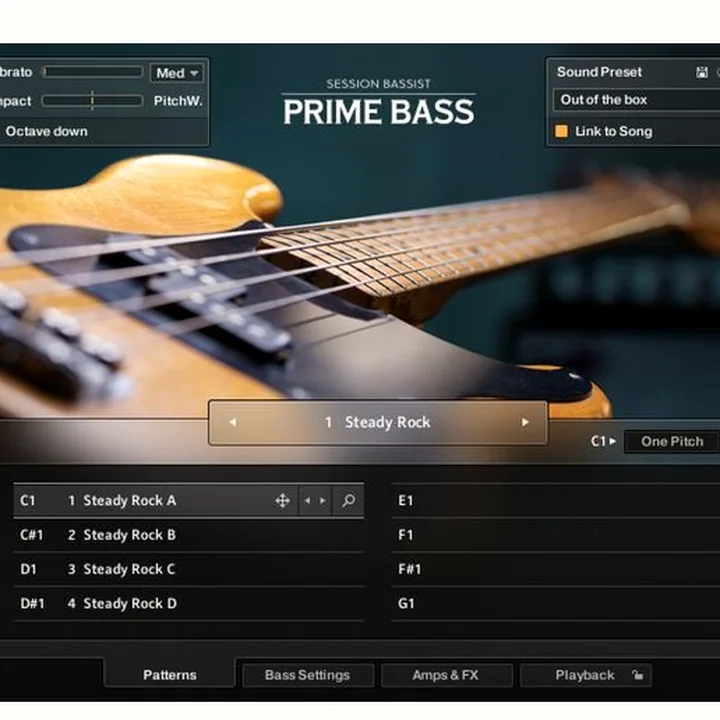Go to previous pattern in C1 slot

(x=307, y=501)
